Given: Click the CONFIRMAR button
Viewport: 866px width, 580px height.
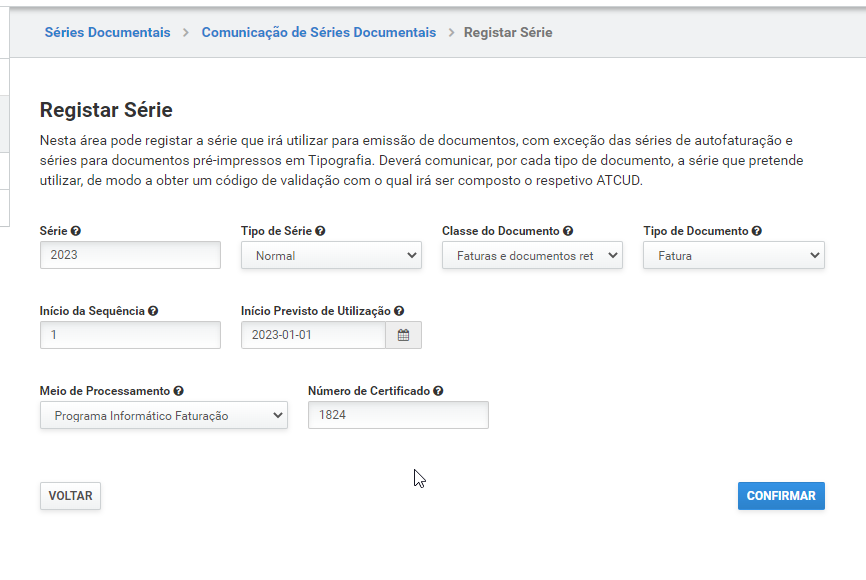Looking at the screenshot, I should [x=781, y=496].
